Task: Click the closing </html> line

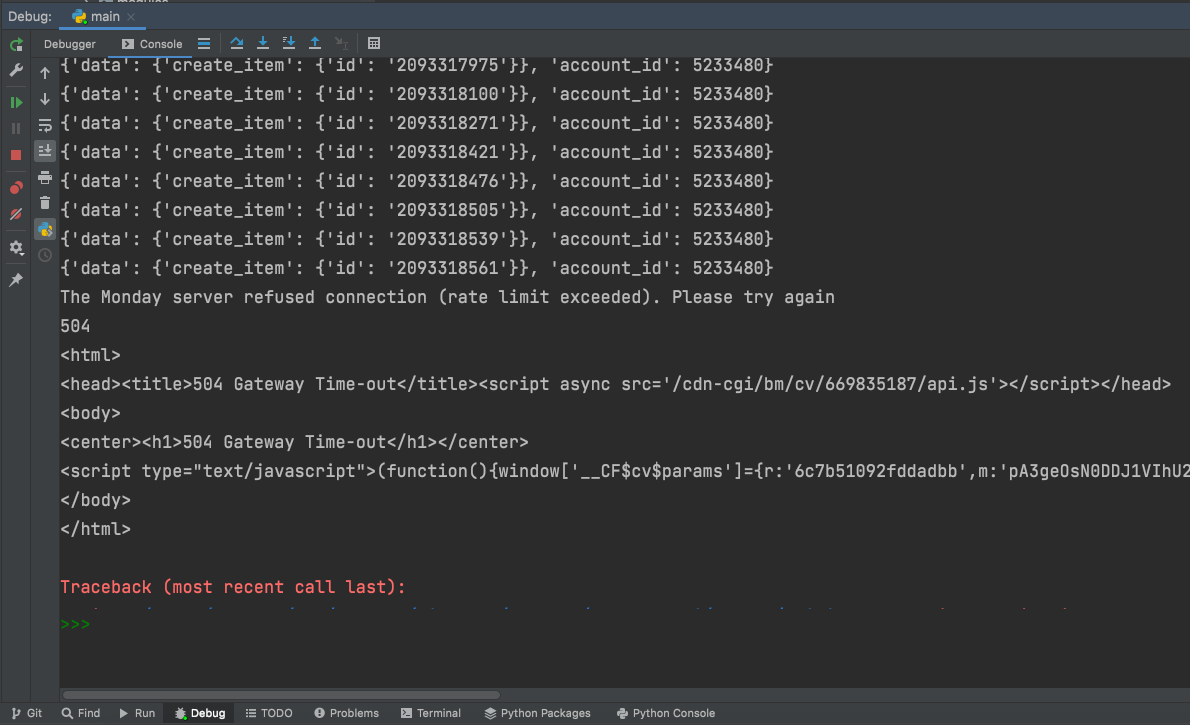Action: [x=96, y=529]
